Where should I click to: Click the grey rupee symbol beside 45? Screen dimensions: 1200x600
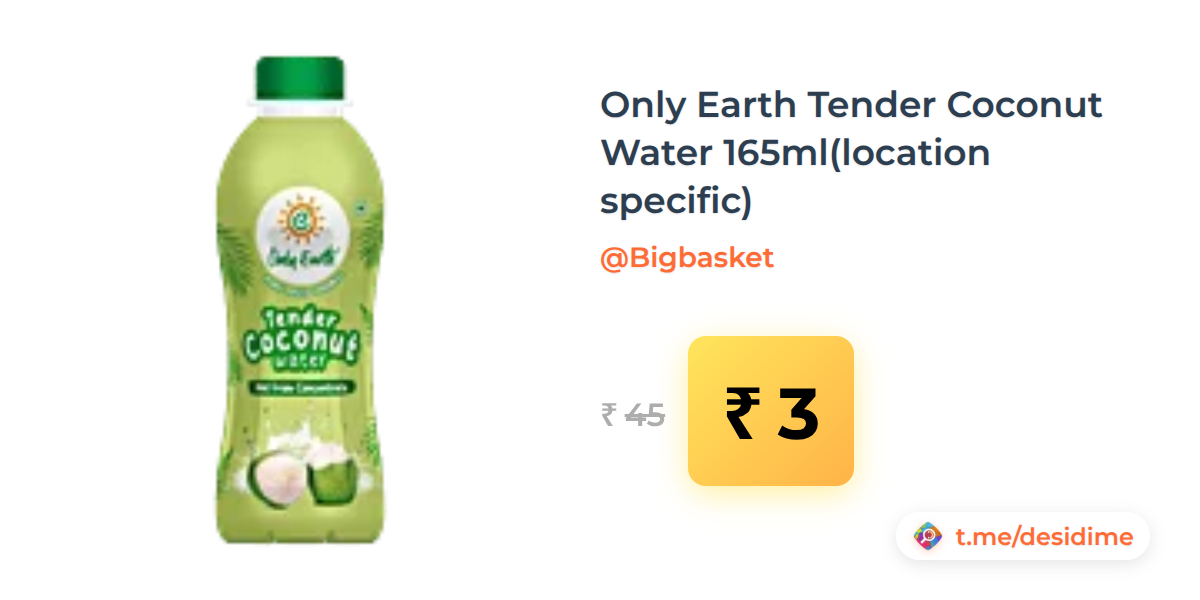[x=609, y=414]
